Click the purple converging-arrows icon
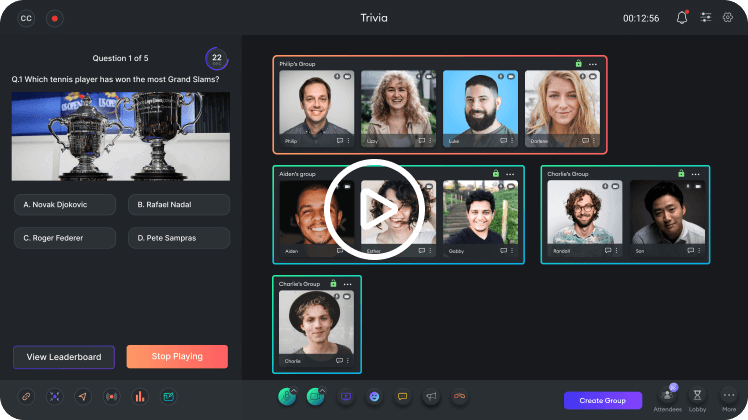 (x=55, y=397)
